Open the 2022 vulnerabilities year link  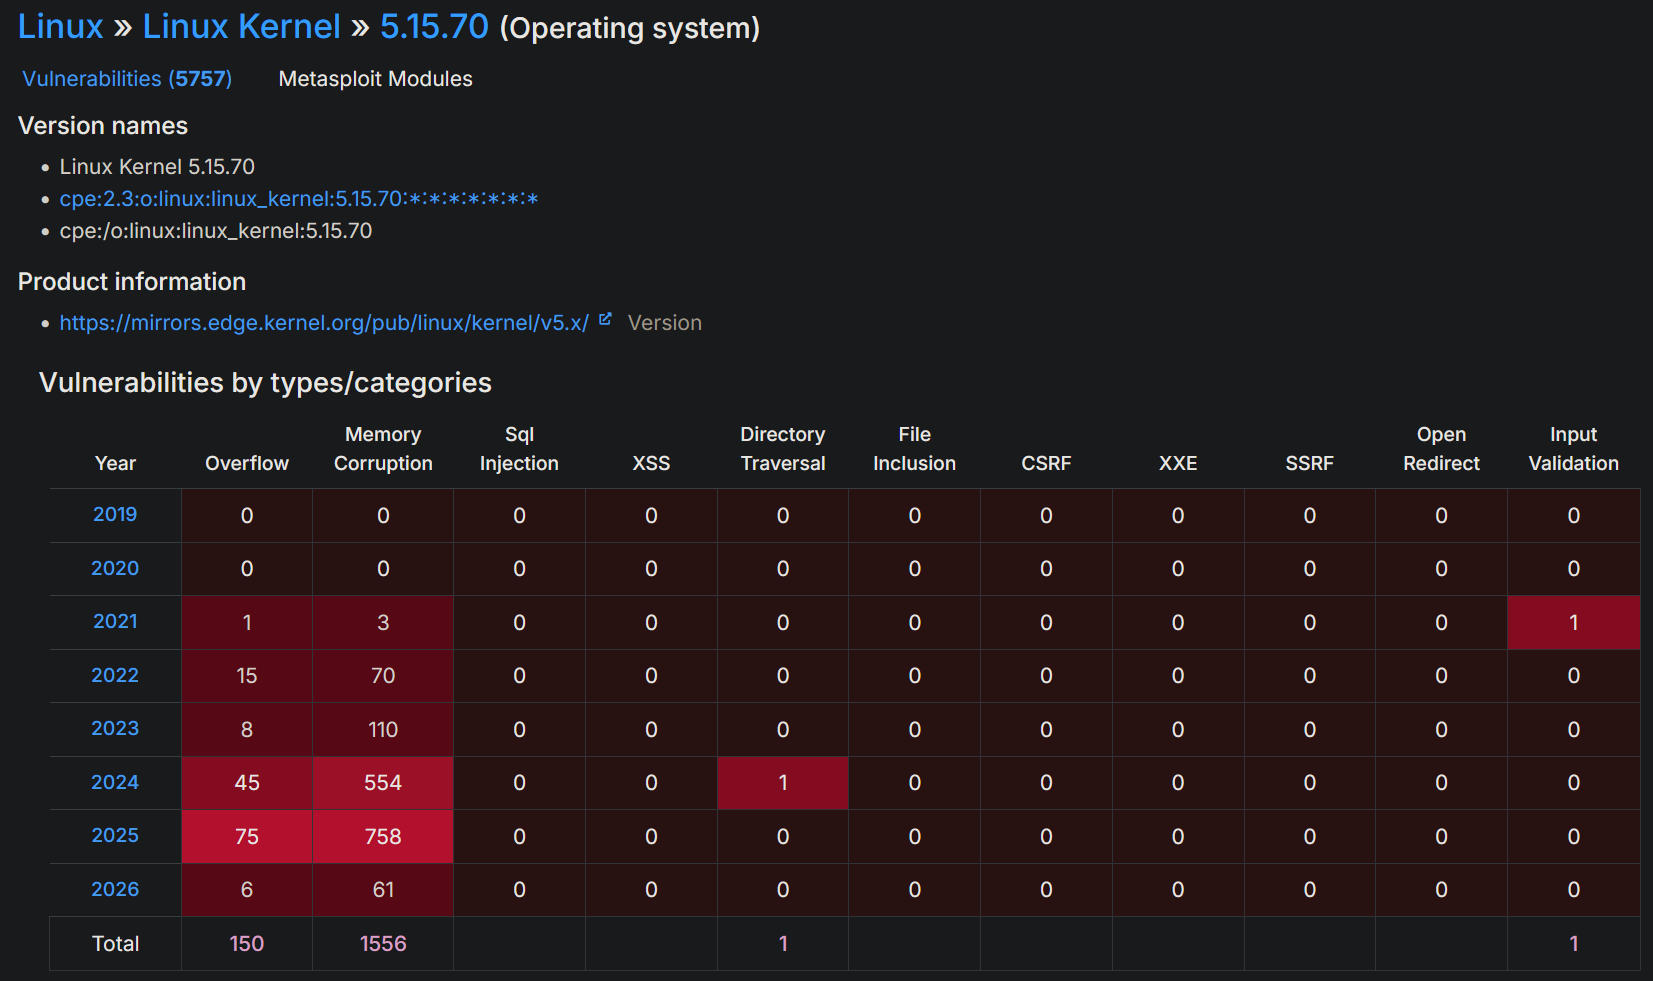coord(115,675)
